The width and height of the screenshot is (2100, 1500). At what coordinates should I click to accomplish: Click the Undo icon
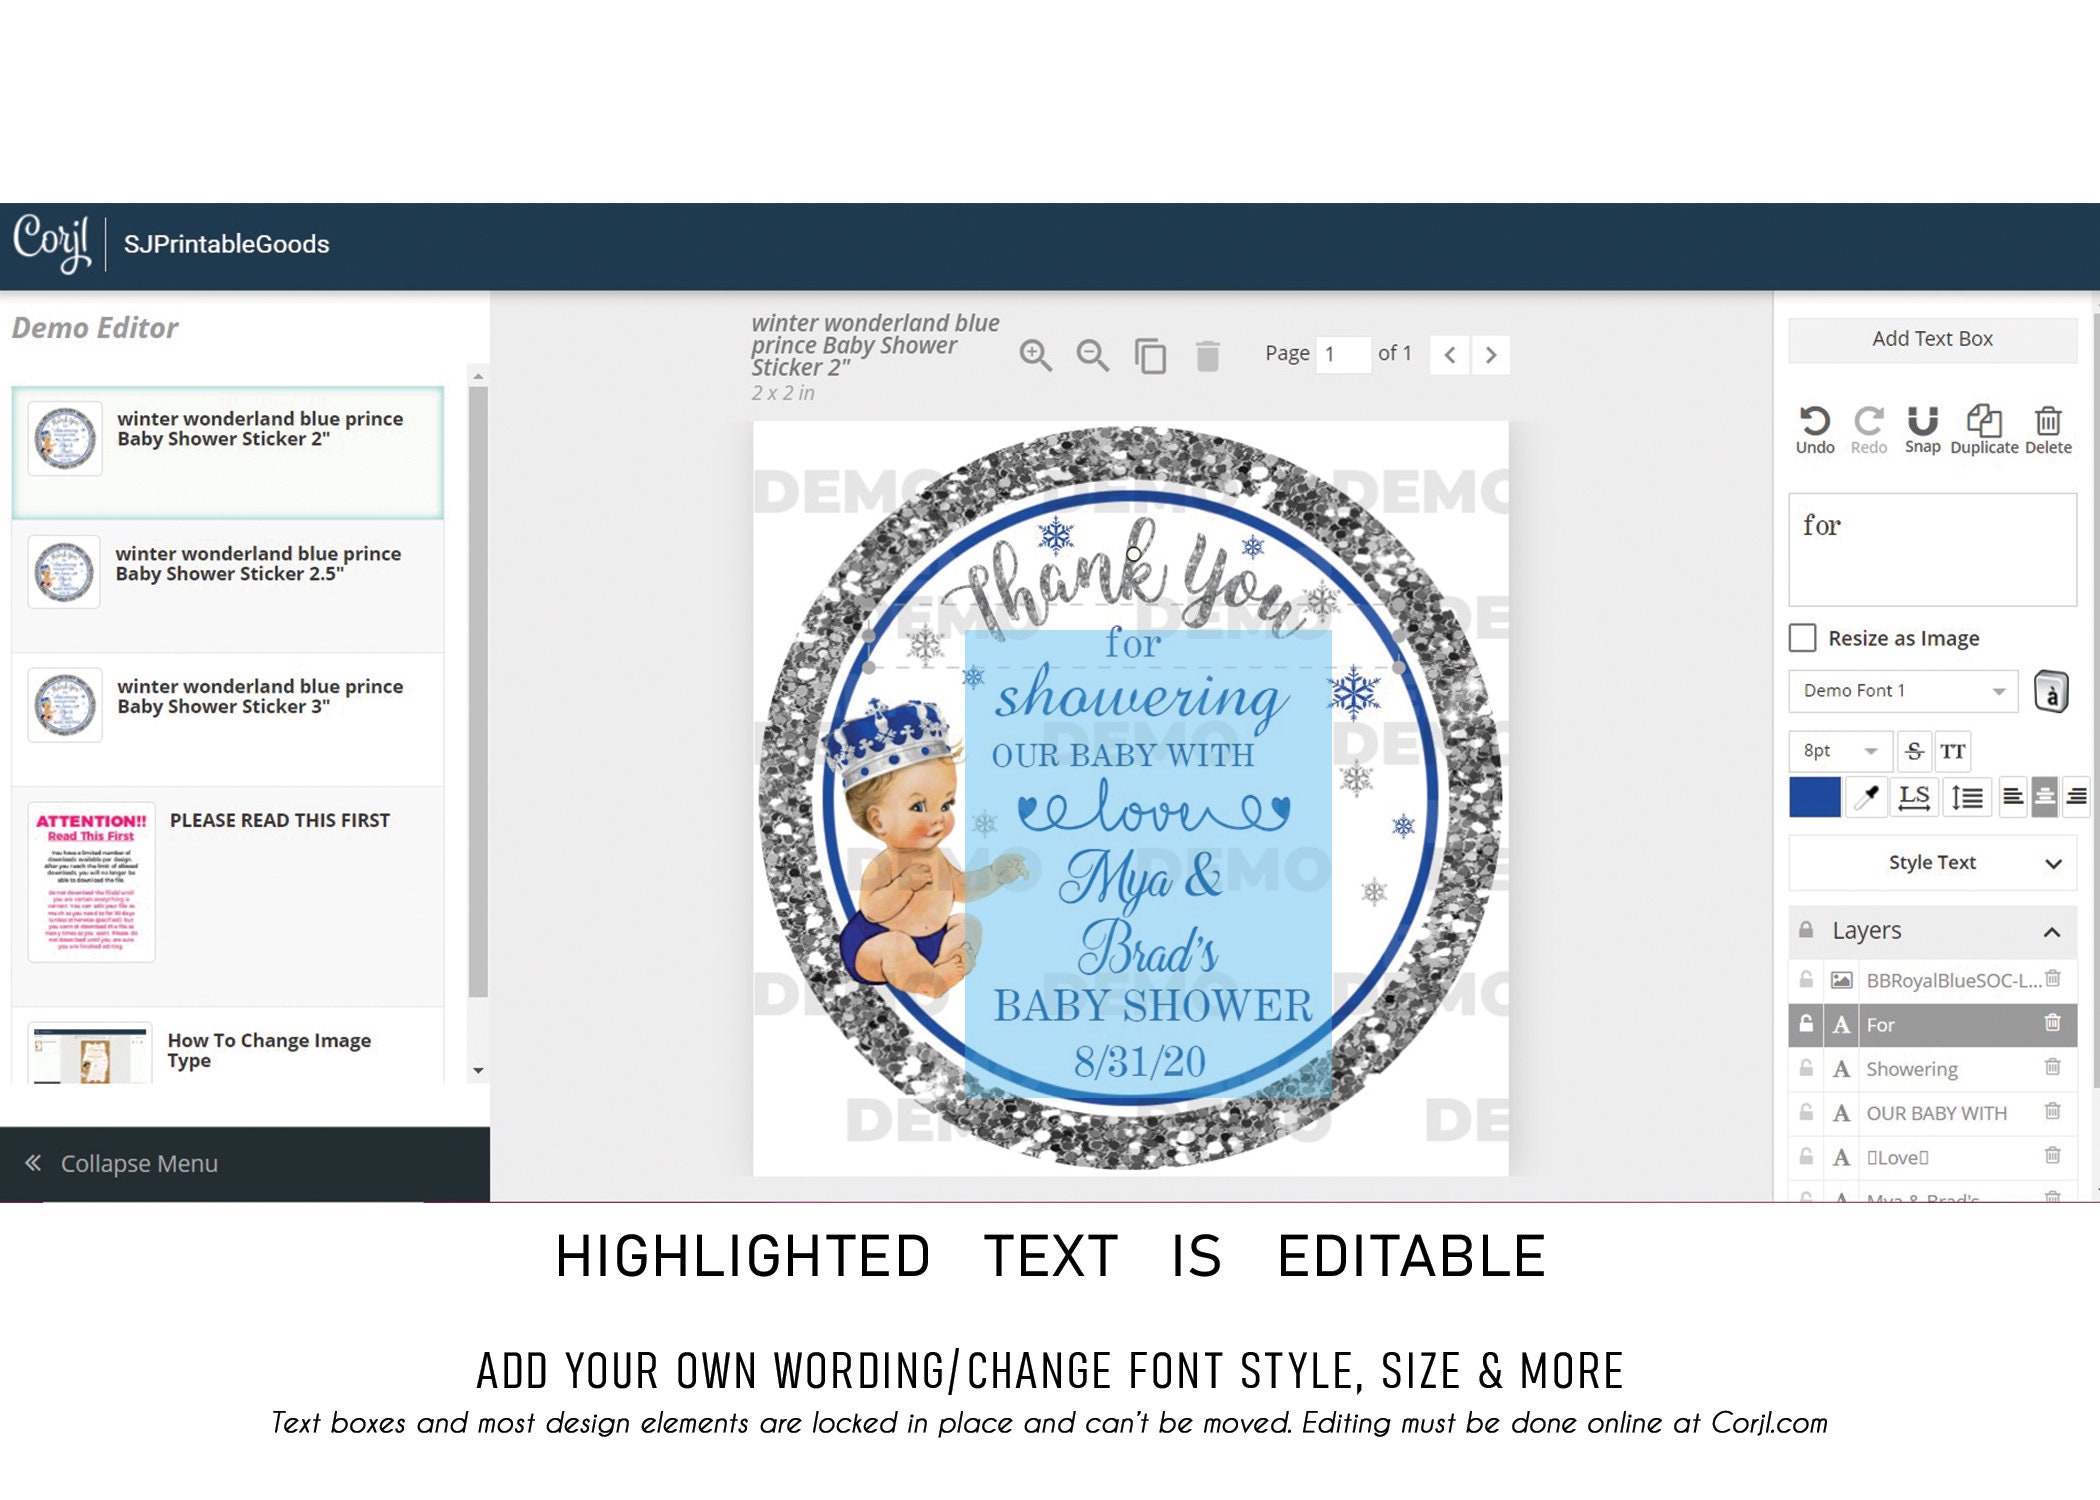(1814, 430)
